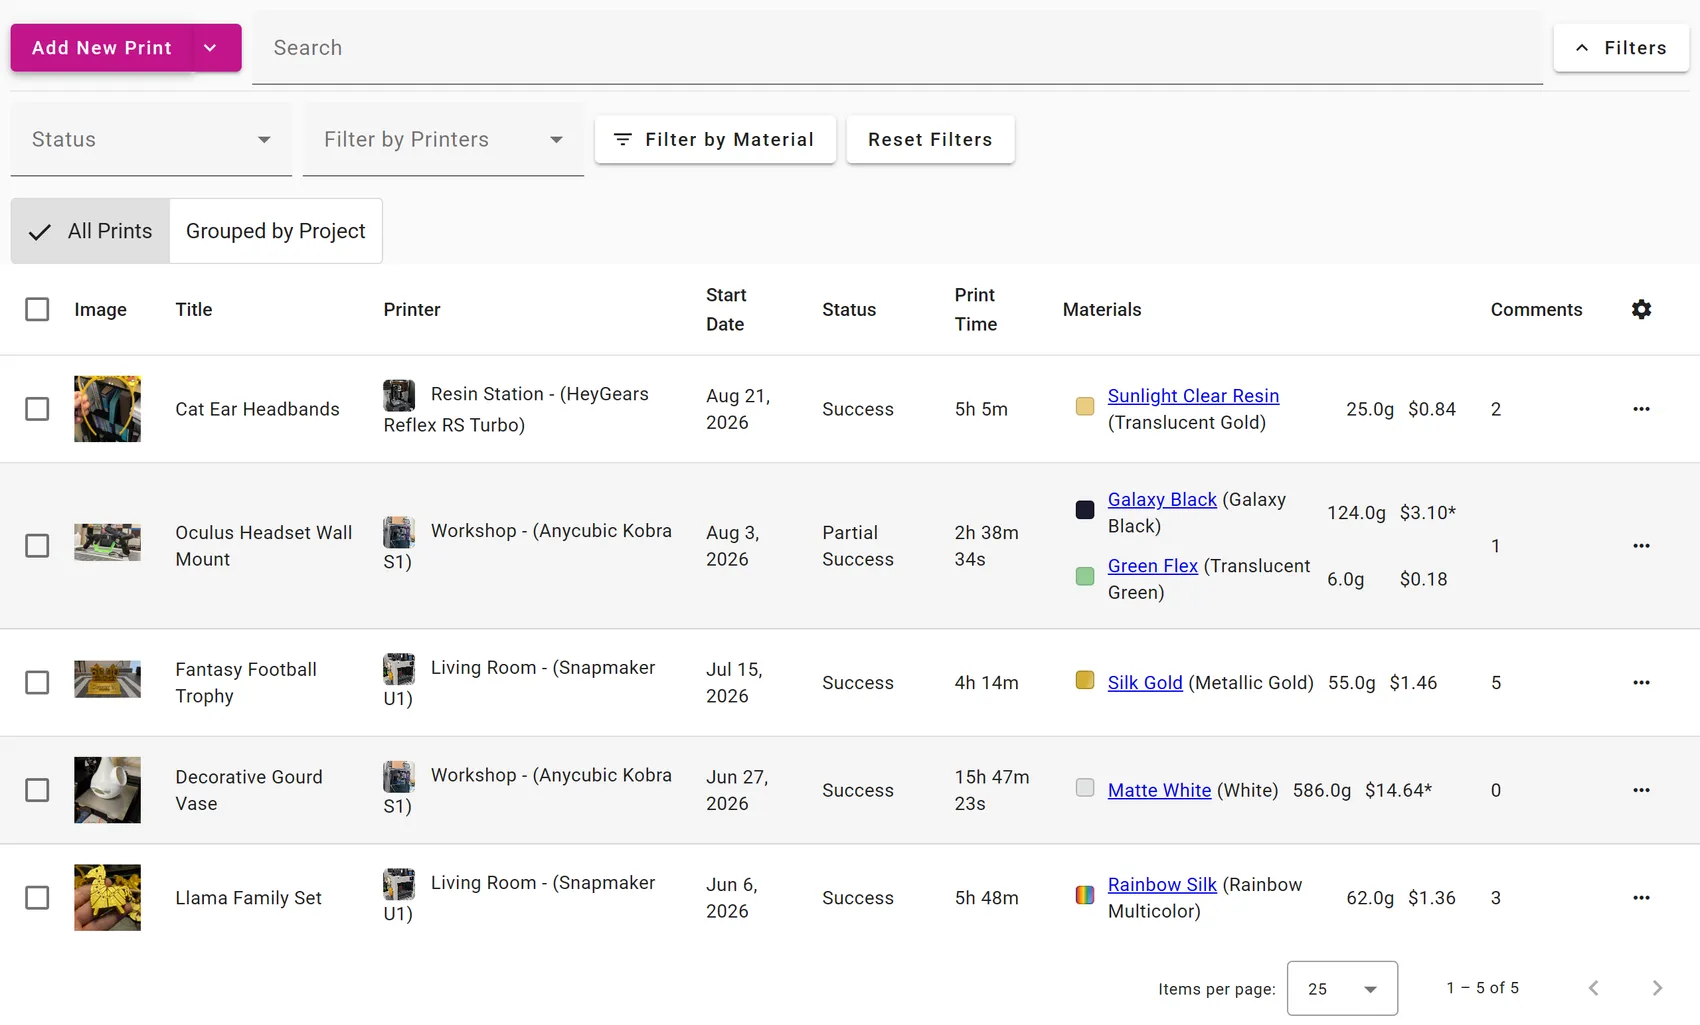1700x1025 pixels.
Task: Open Rainbow Silk material link
Action: pos(1162,885)
